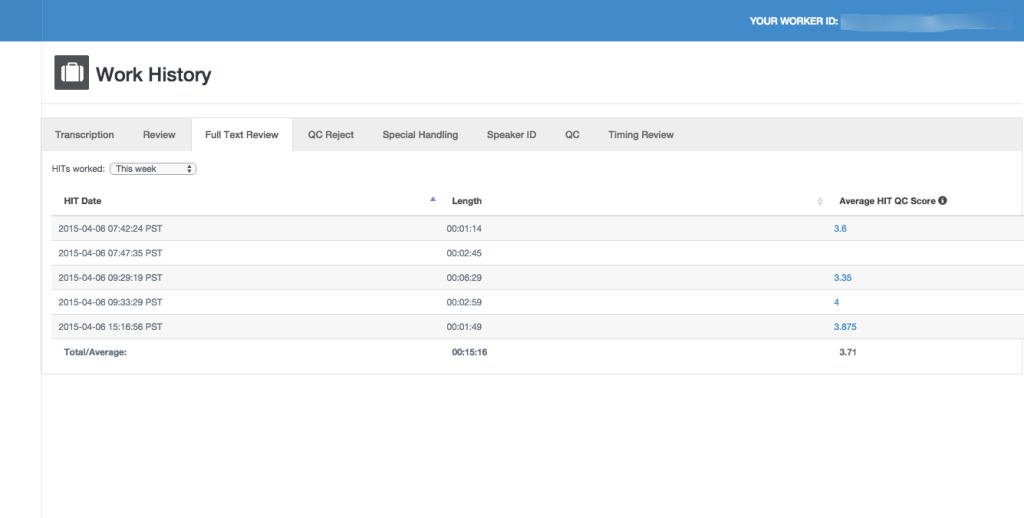Image resolution: width=1024 pixels, height=518 pixels.
Task: Click the Total/Average label
Action: [x=95, y=352]
